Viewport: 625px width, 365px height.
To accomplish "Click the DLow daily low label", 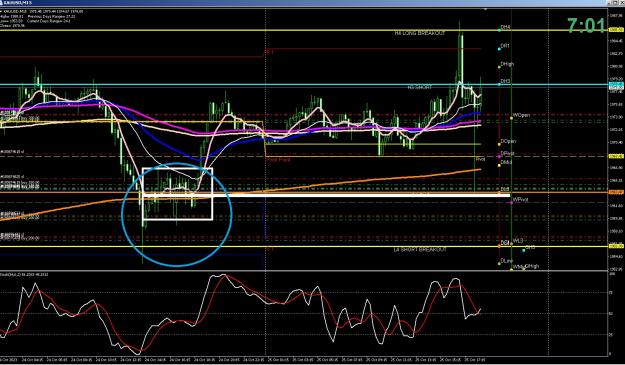I will [x=507, y=261].
